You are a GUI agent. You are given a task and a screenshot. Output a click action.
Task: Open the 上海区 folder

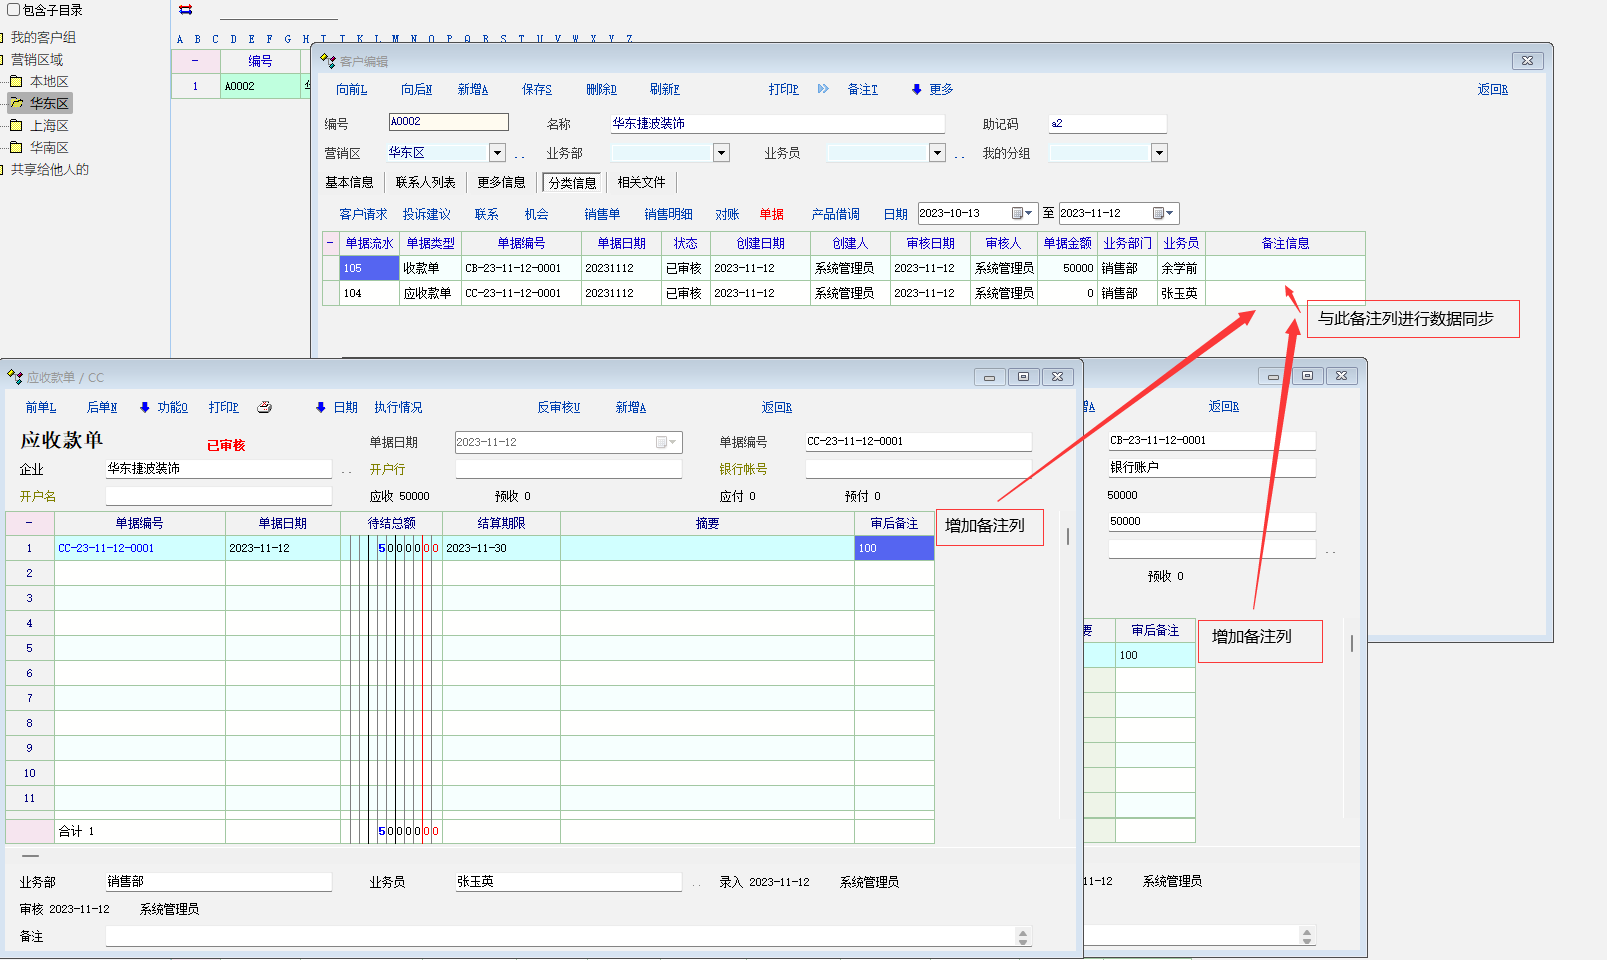click(x=48, y=126)
